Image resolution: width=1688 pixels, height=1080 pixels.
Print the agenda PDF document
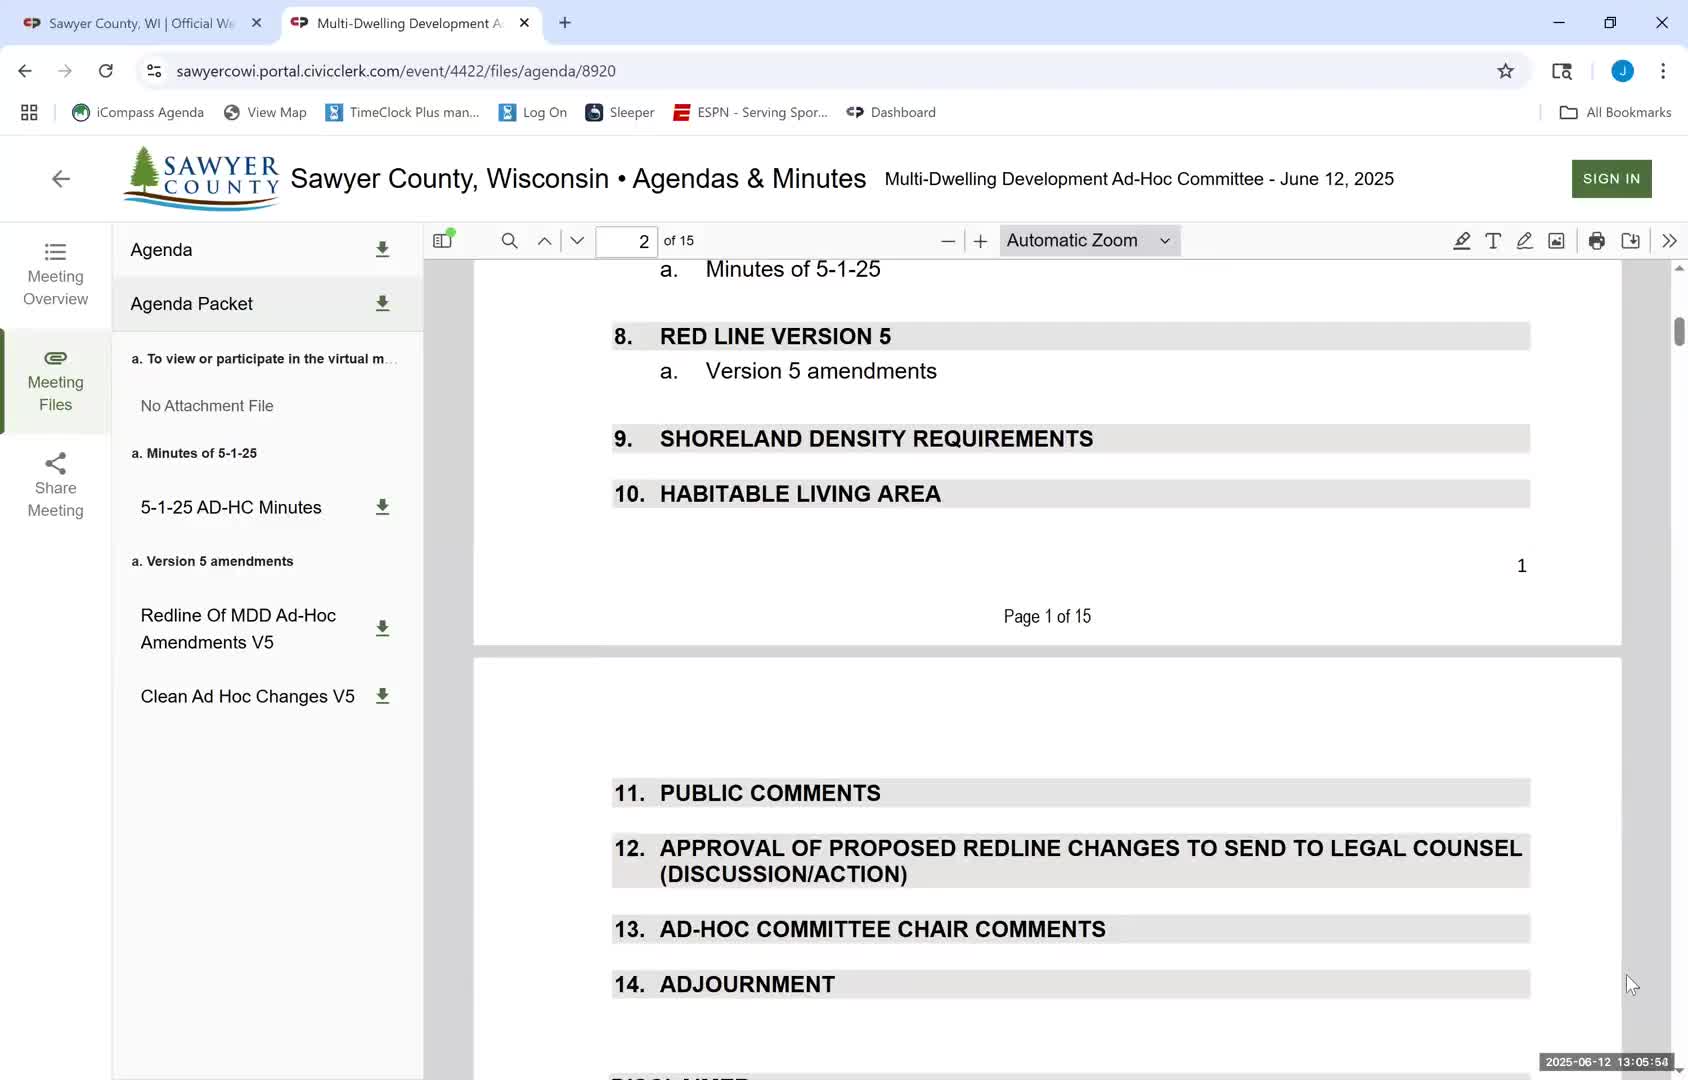coord(1597,241)
